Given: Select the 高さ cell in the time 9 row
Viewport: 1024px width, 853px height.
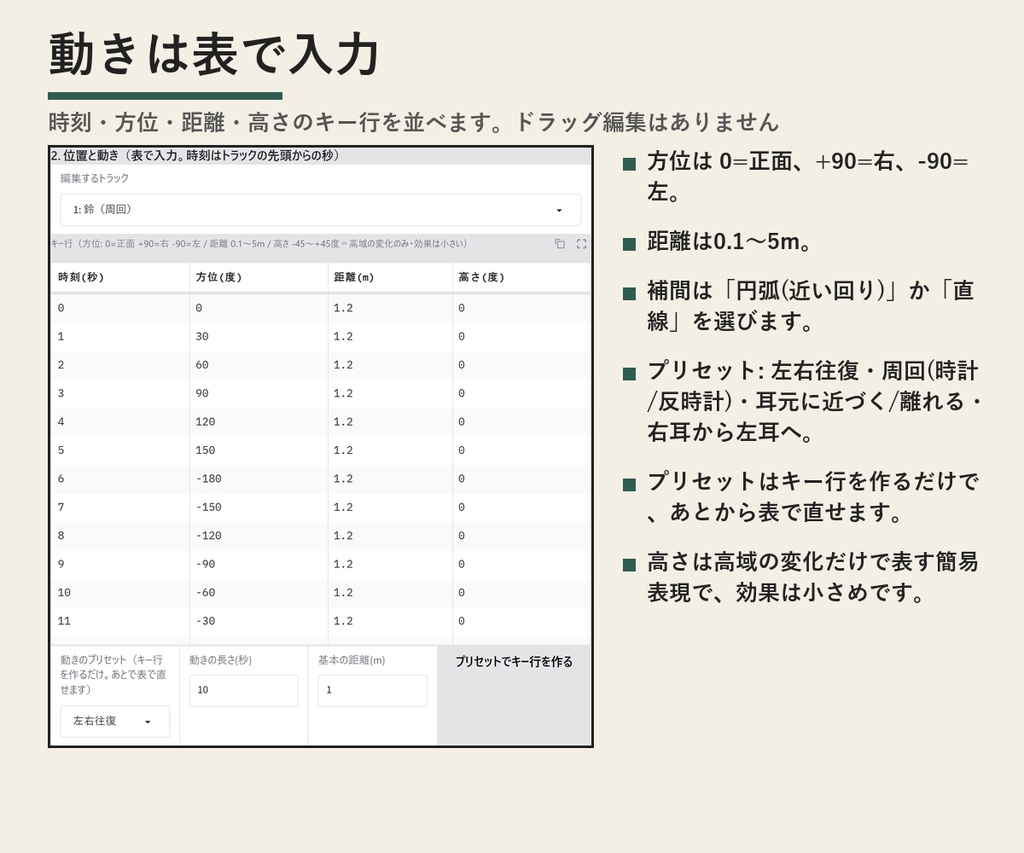Looking at the screenshot, I should (520, 564).
